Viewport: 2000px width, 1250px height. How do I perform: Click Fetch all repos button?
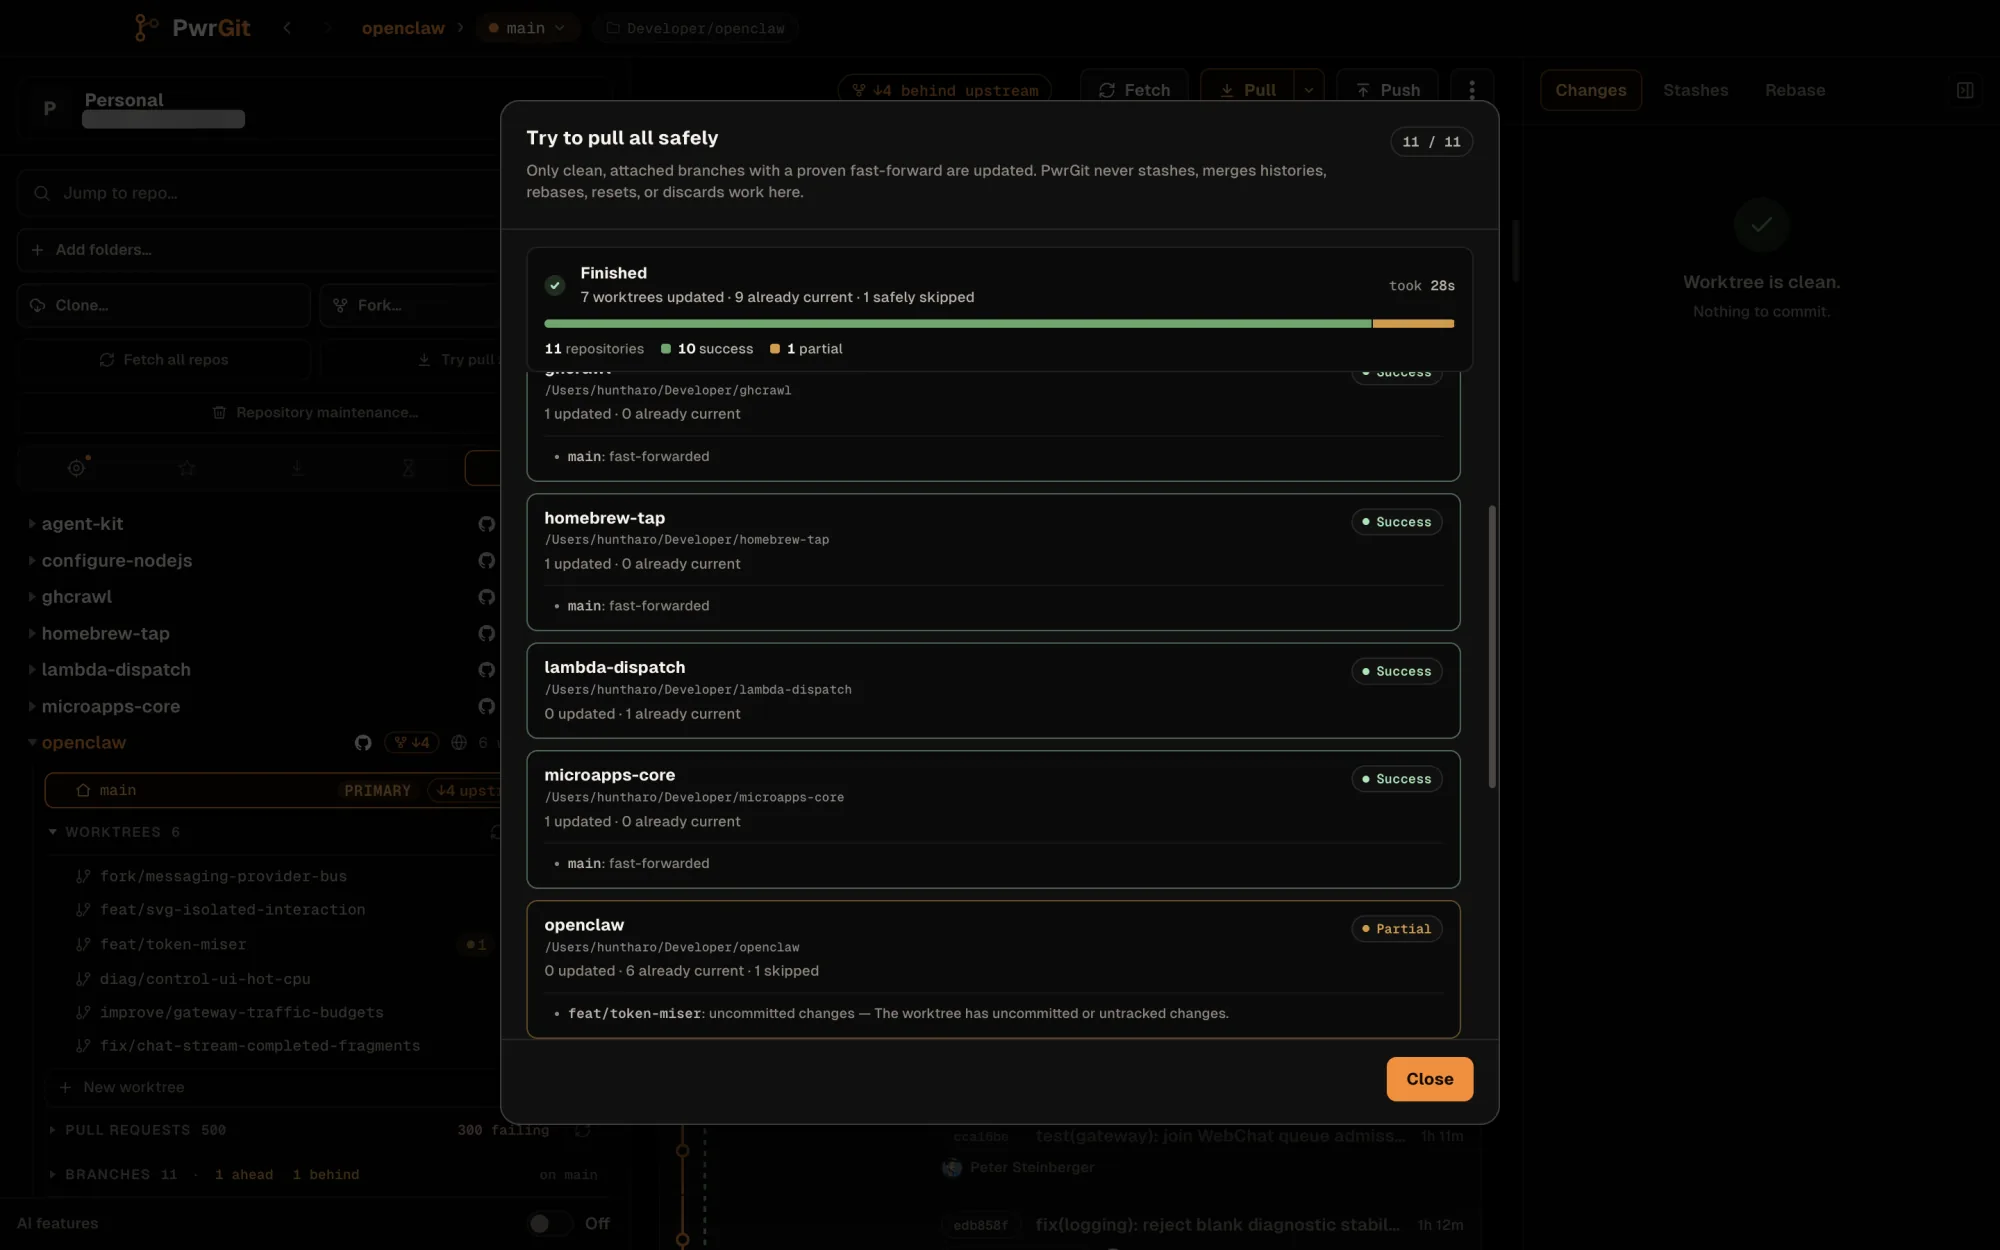[x=164, y=360]
